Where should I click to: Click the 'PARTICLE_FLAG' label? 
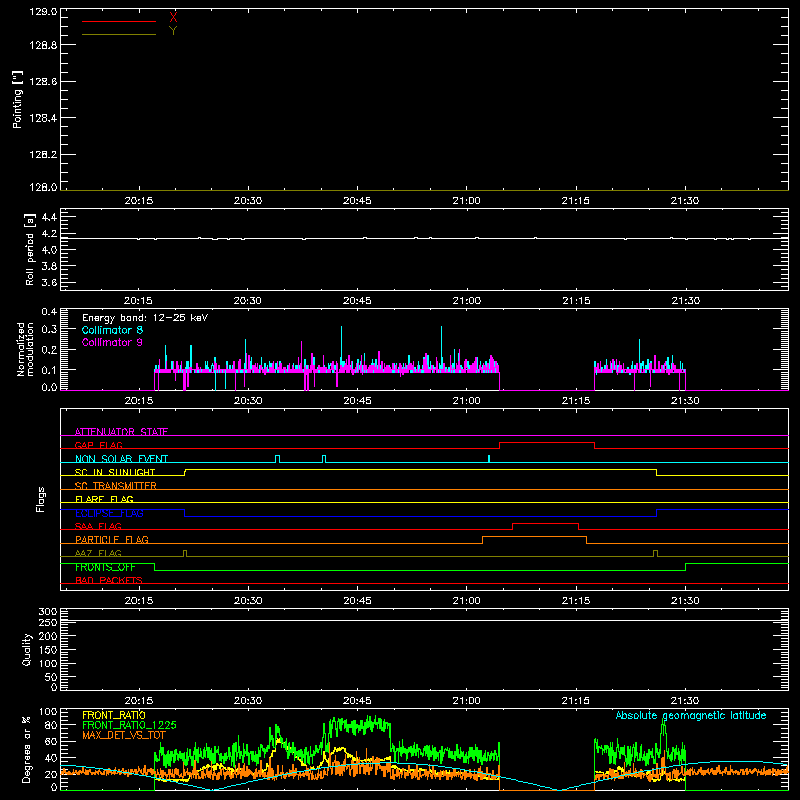click(x=112, y=539)
